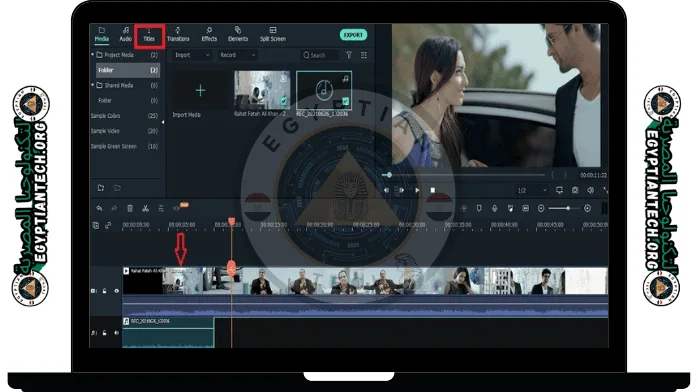Take a snapshot of the preview frame
The width and height of the screenshot is (698, 392).
pos(575,190)
